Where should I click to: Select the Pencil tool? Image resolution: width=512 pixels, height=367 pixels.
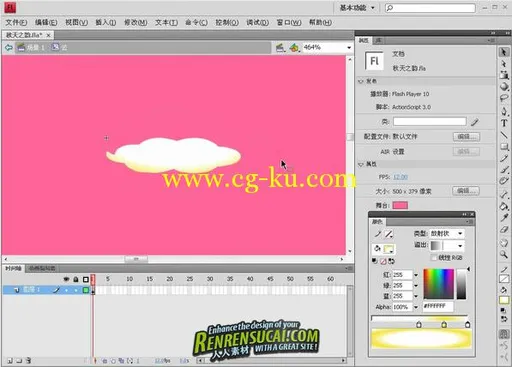[x=504, y=158]
